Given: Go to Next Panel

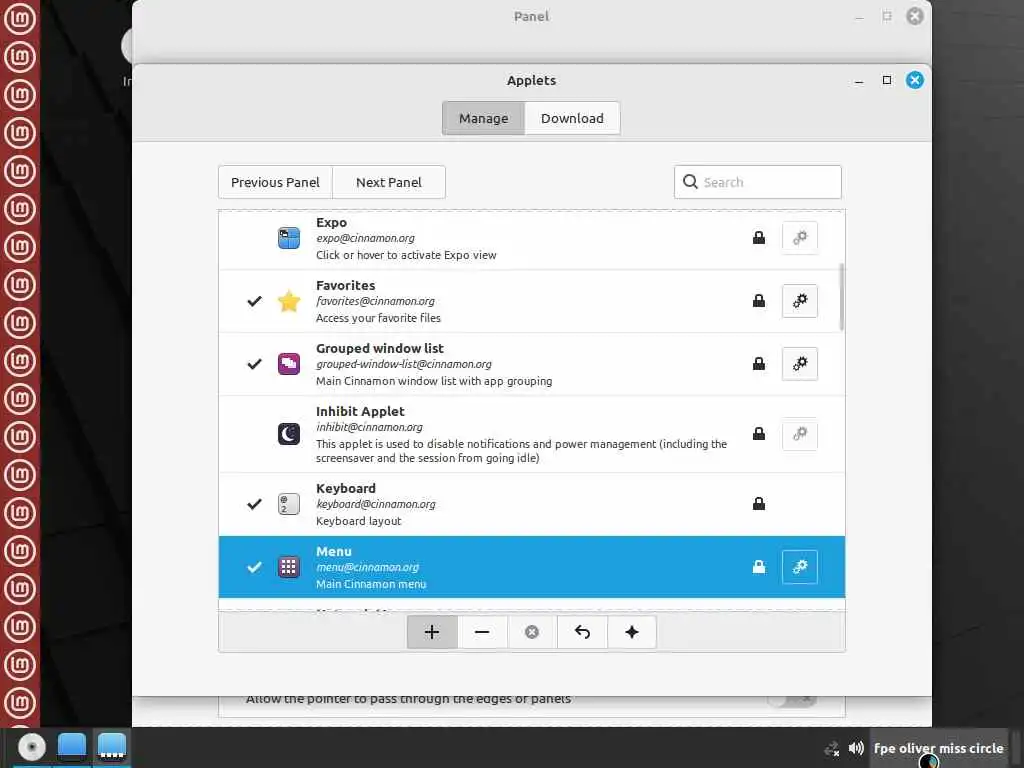Looking at the screenshot, I should 389,182.
